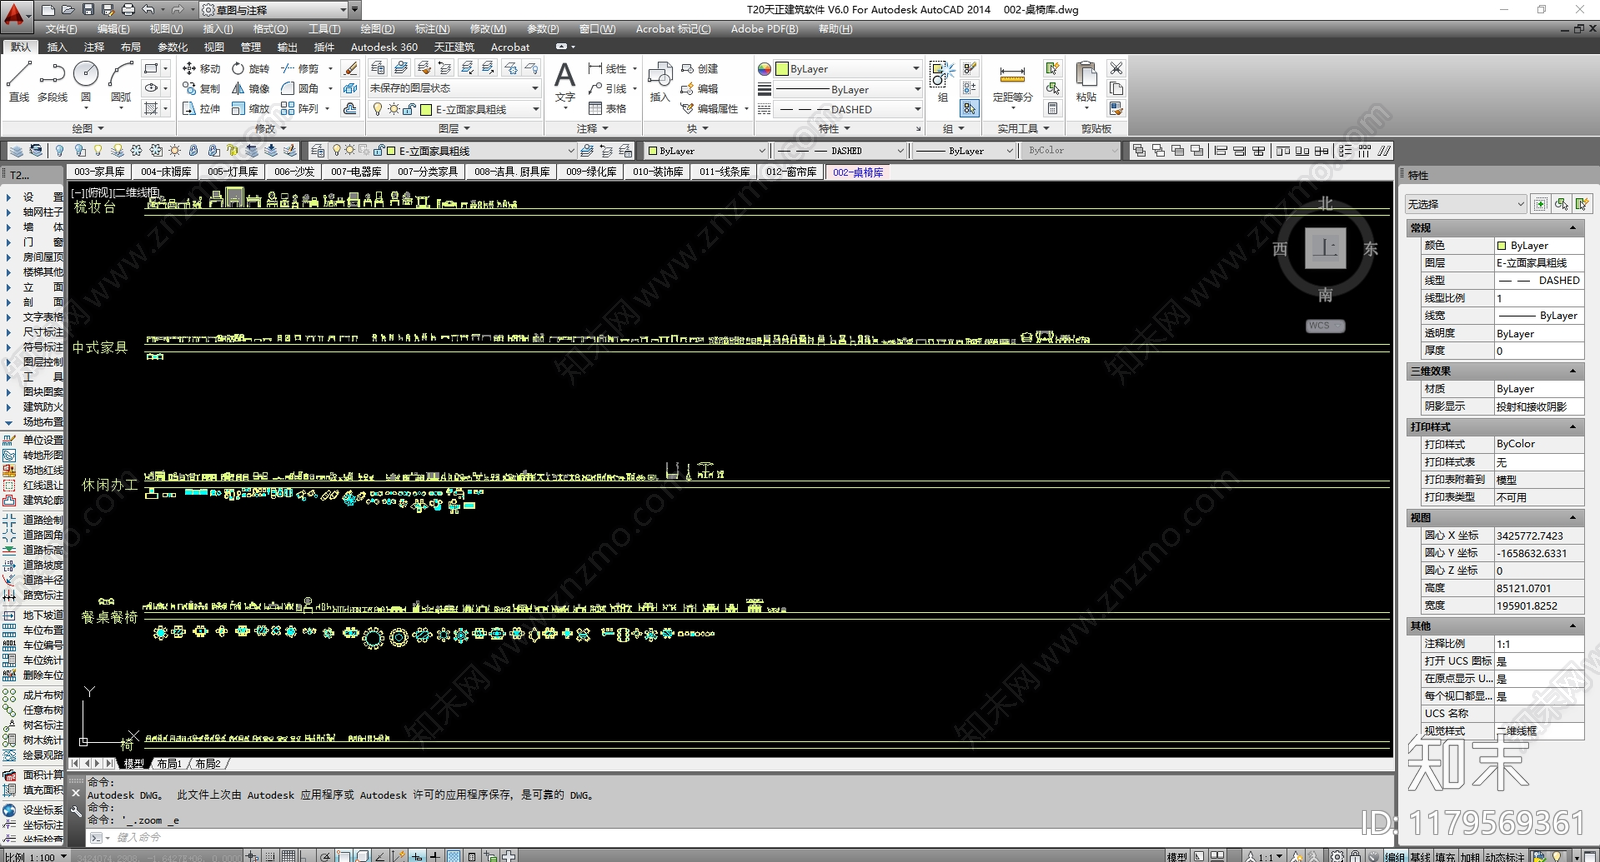This screenshot has height=862, width=1600.
Task: Collapse the 常规 section in properties panel
Action: coord(1573,228)
